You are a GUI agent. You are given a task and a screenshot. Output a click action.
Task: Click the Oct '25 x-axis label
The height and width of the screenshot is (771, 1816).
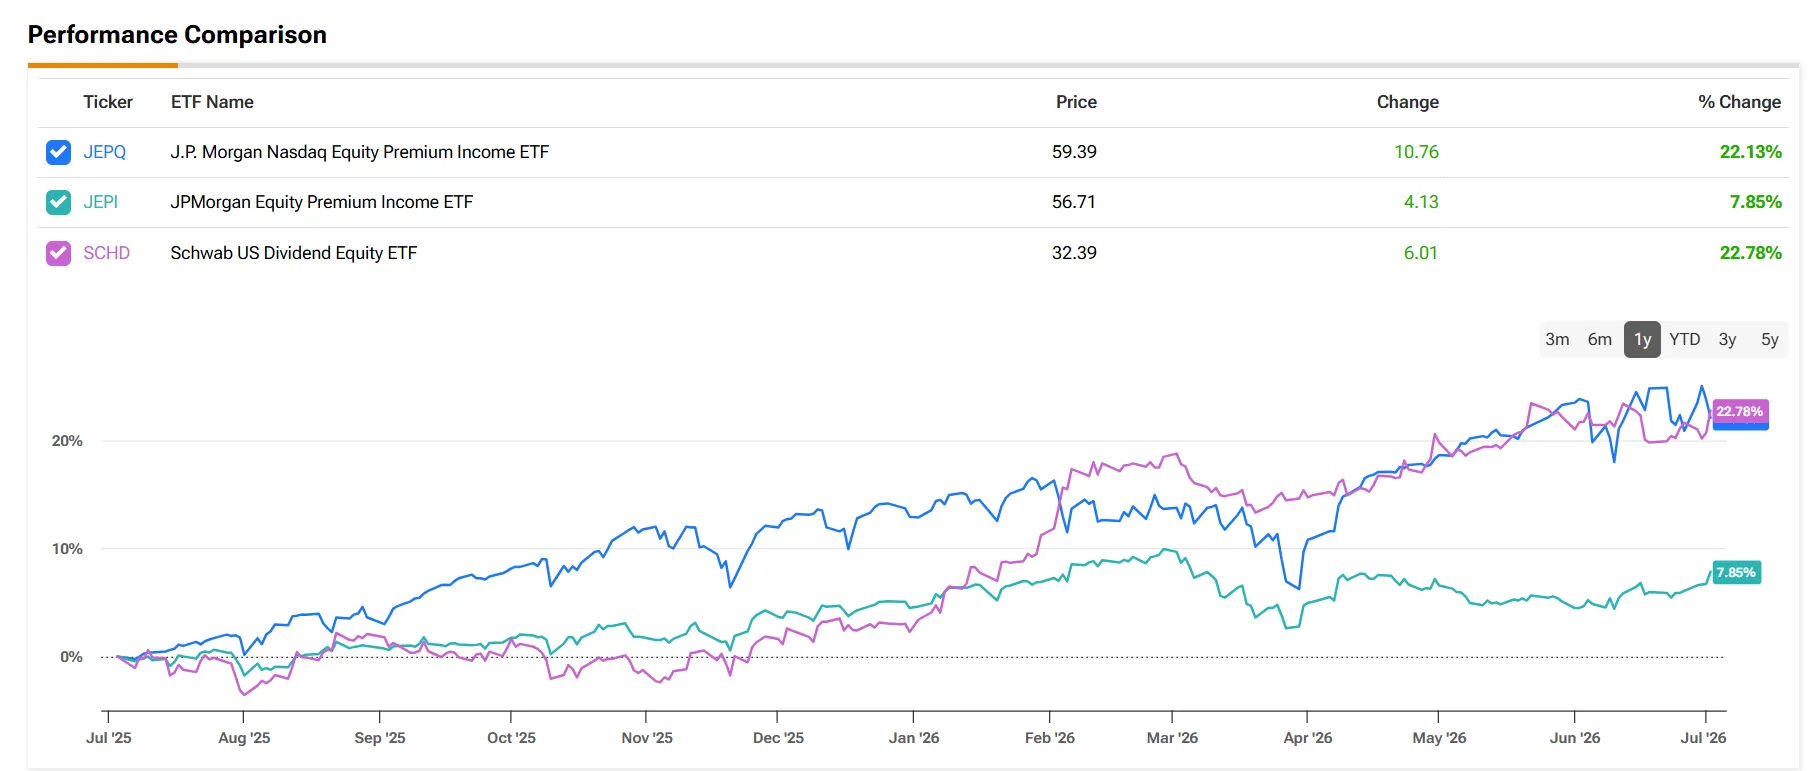511,738
